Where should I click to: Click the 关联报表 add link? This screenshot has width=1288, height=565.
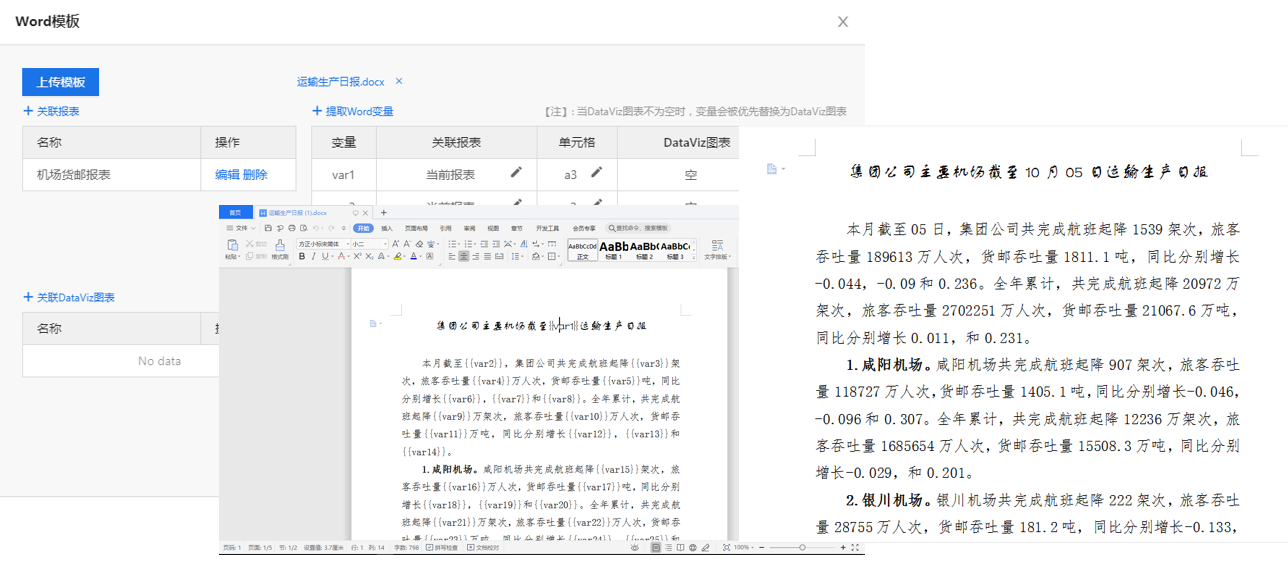[x=51, y=111]
